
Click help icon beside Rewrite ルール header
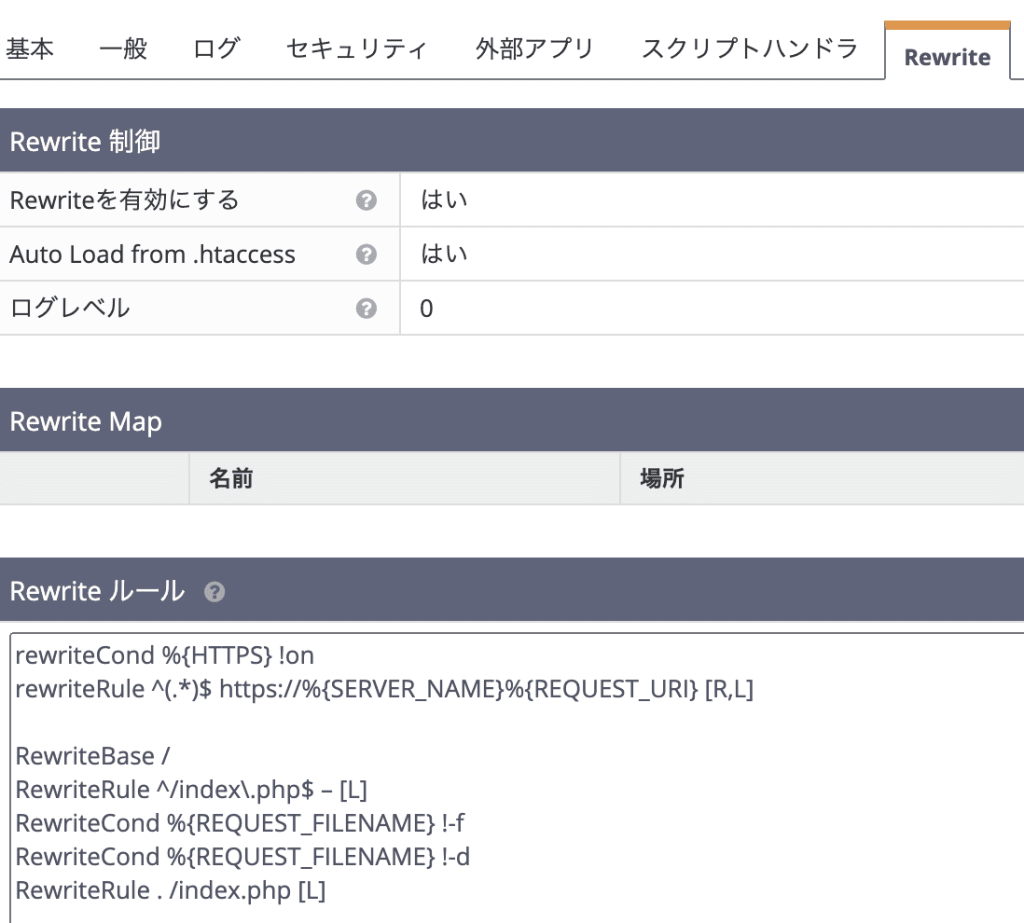point(215,592)
